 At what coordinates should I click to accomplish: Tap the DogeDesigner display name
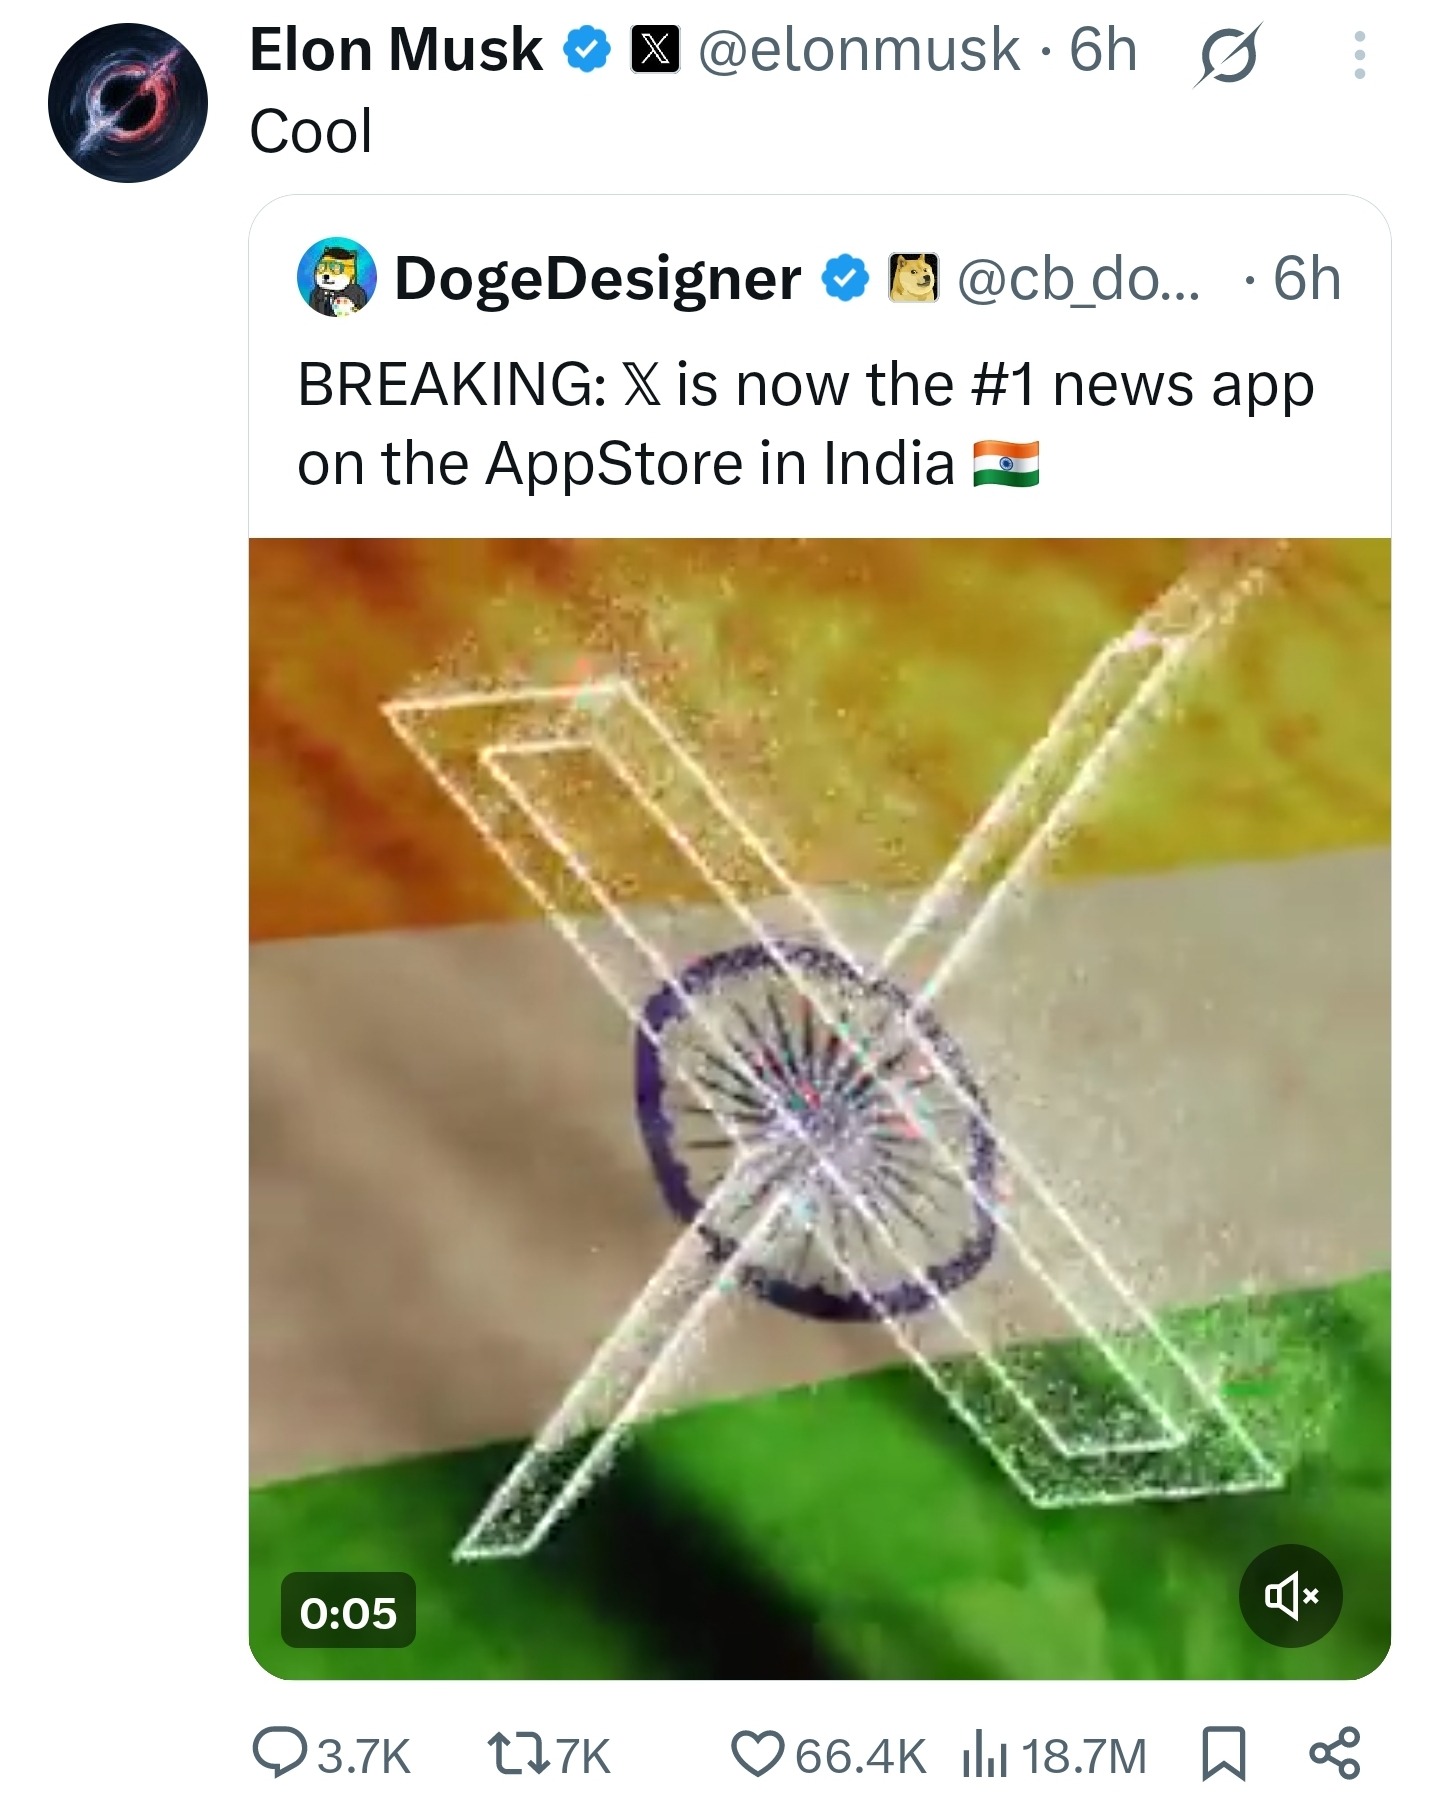[598, 278]
